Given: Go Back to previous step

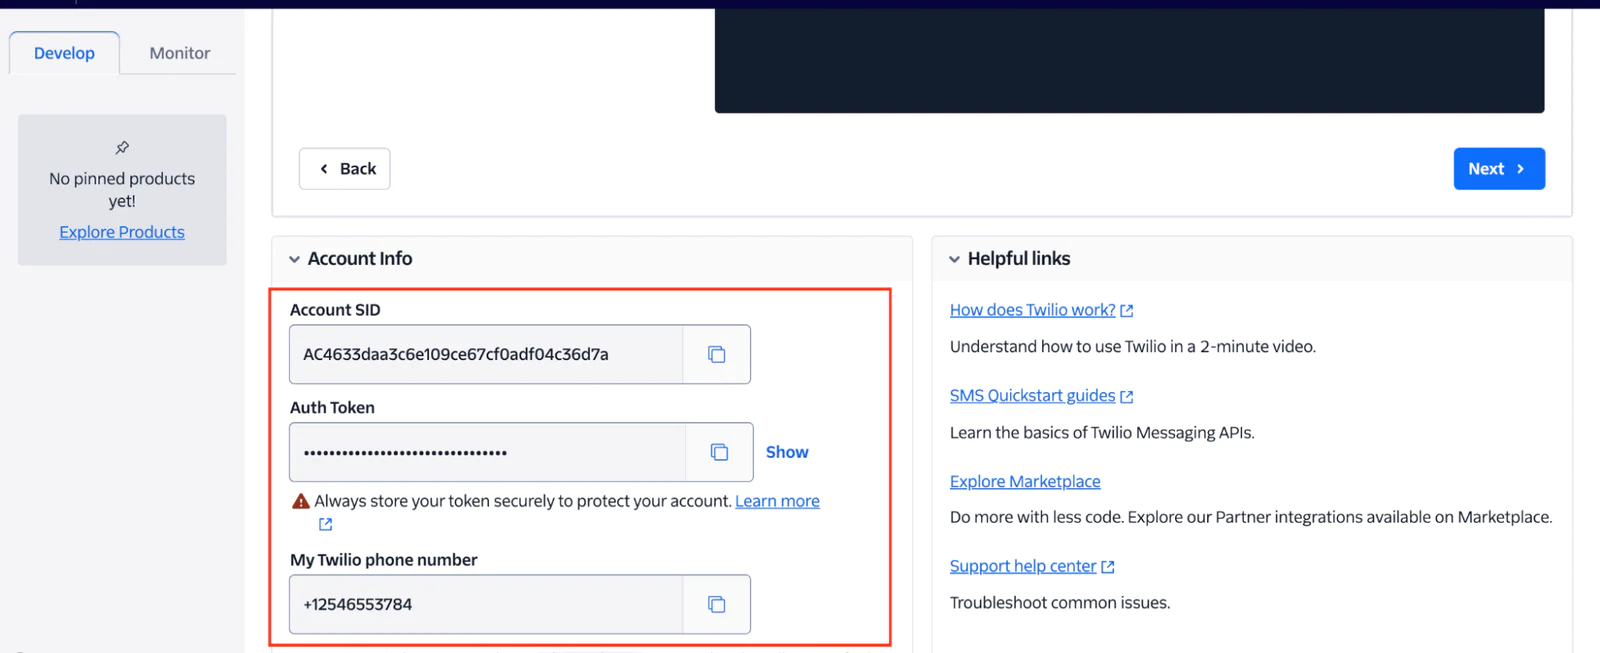Looking at the screenshot, I should tap(345, 169).
